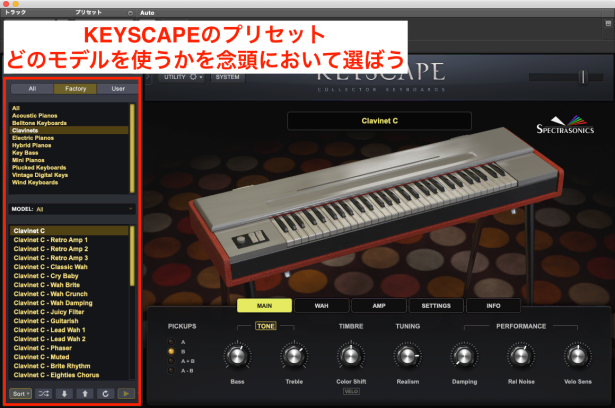This screenshot has height=408, width=615.
Task: Open the UTILITY gear menu
Action: (183, 77)
